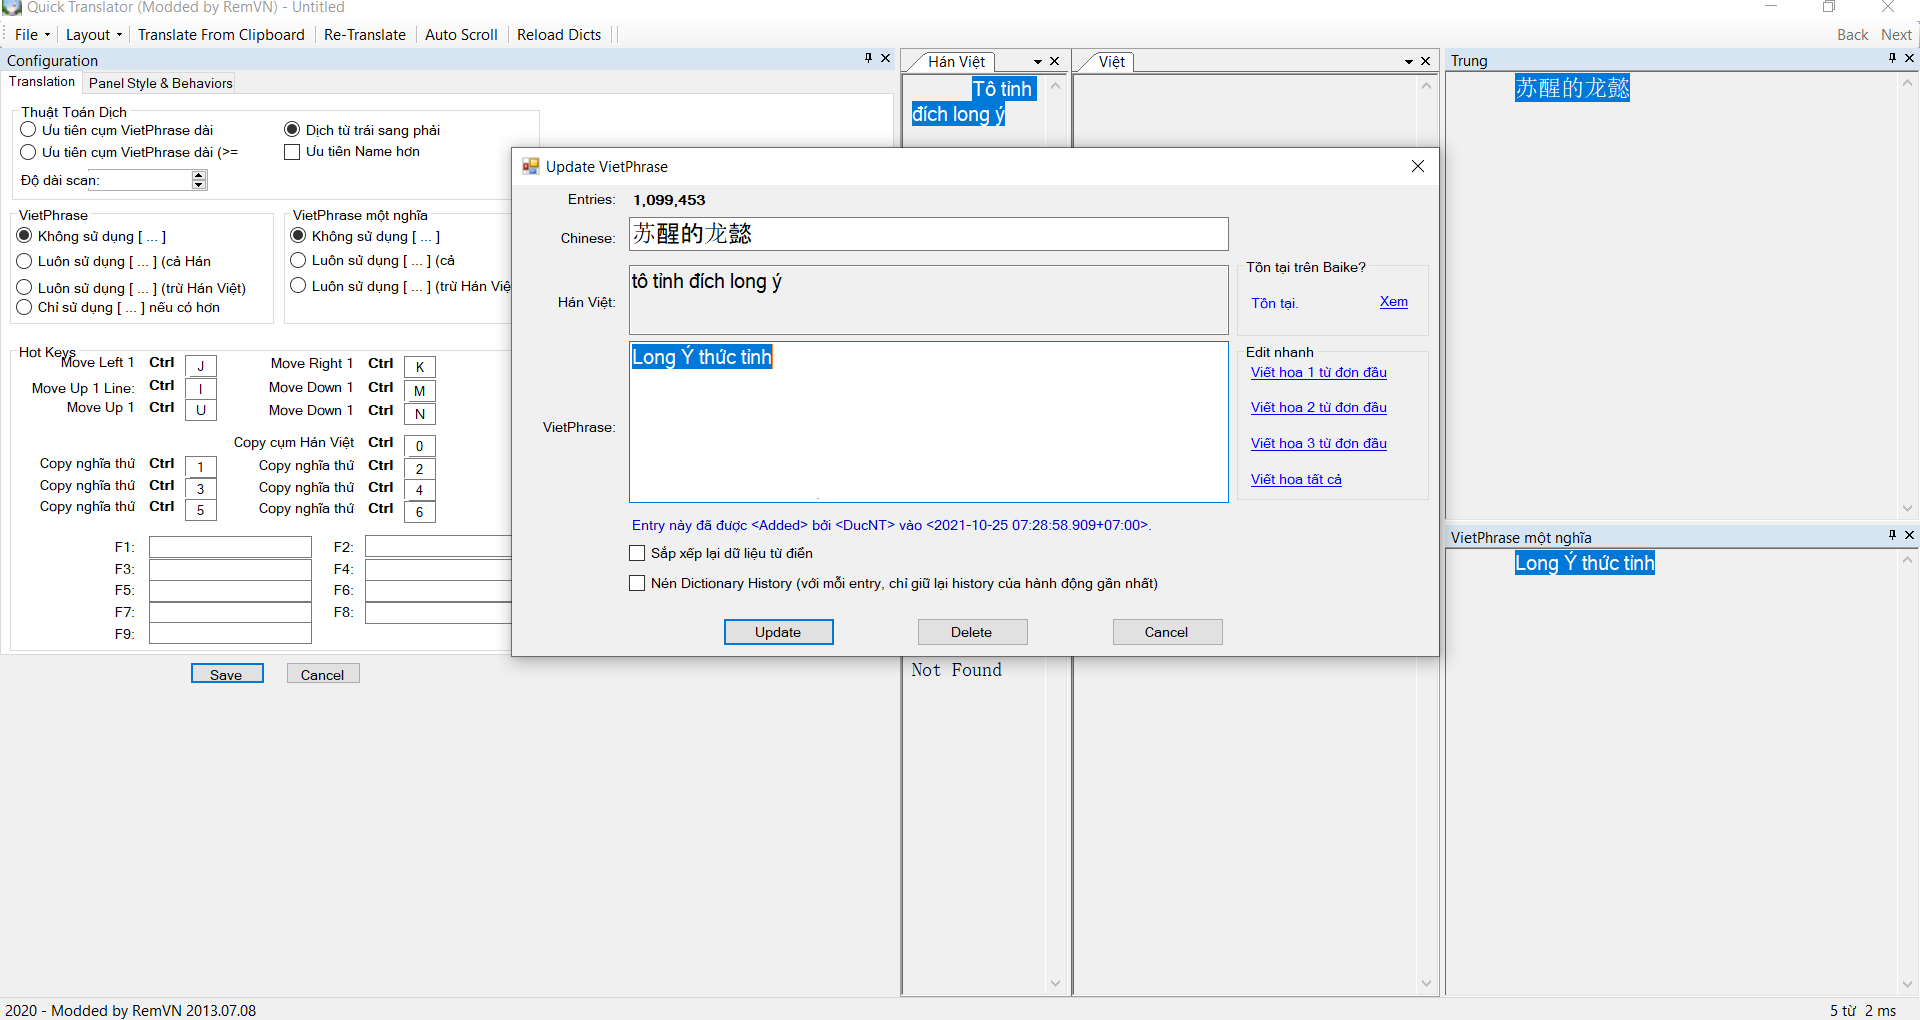Image resolution: width=1920 pixels, height=1020 pixels.
Task: Open the Hán Việt panel dropdown arrow
Action: pyautogui.click(x=1038, y=62)
